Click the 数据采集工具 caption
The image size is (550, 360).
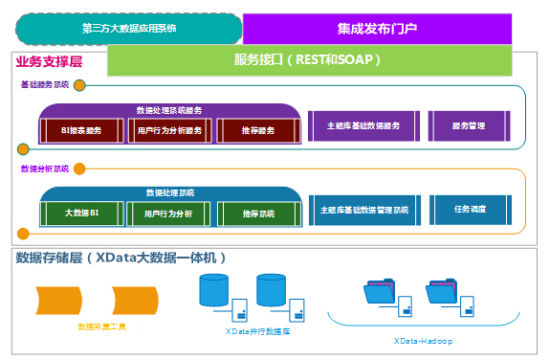(x=102, y=327)
